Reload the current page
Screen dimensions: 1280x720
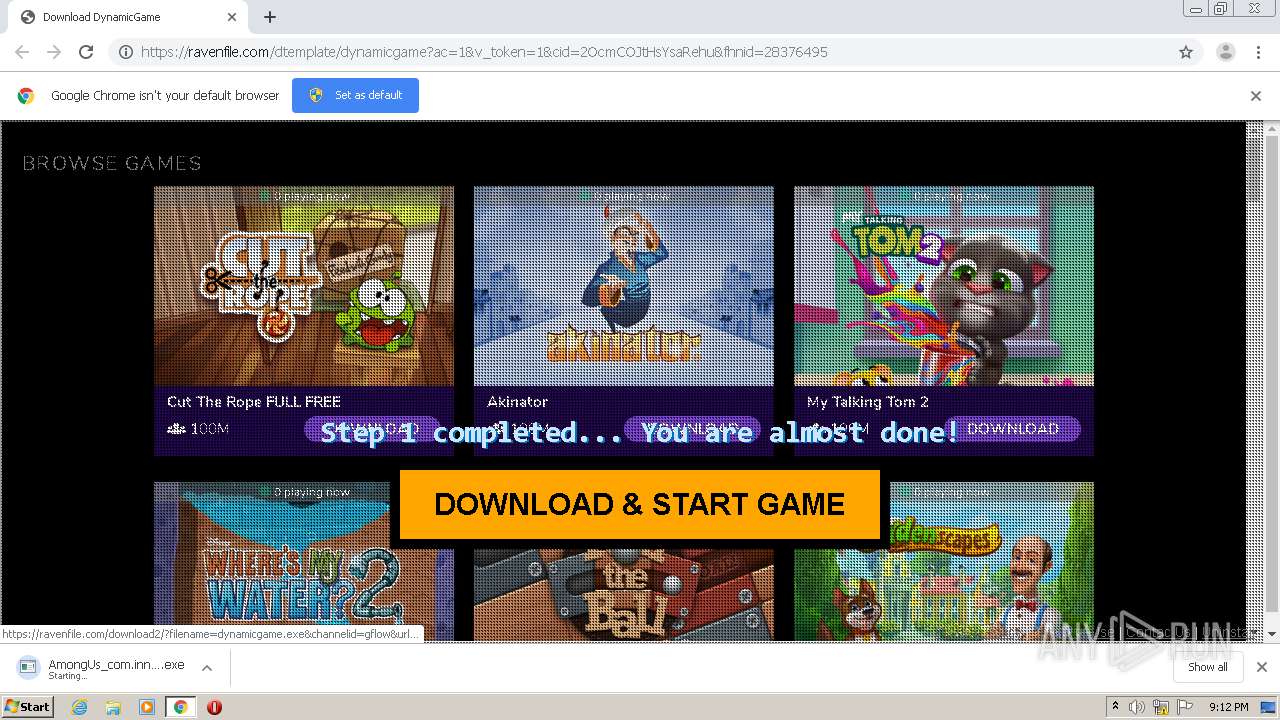[x=86, y=52]
